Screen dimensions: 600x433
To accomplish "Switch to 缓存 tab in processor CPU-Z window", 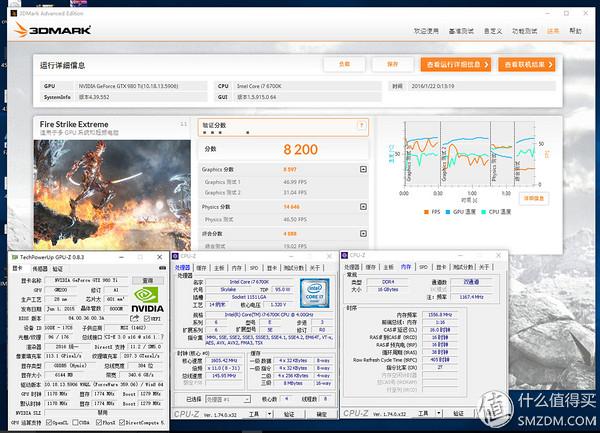I will (x=201, y=268).
